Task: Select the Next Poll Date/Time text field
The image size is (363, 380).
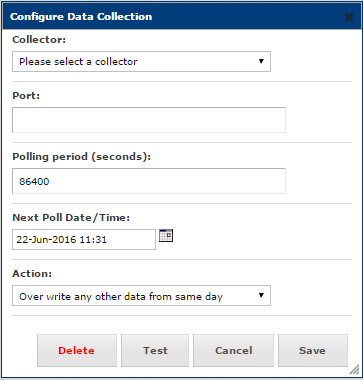Action: [84, 239]
